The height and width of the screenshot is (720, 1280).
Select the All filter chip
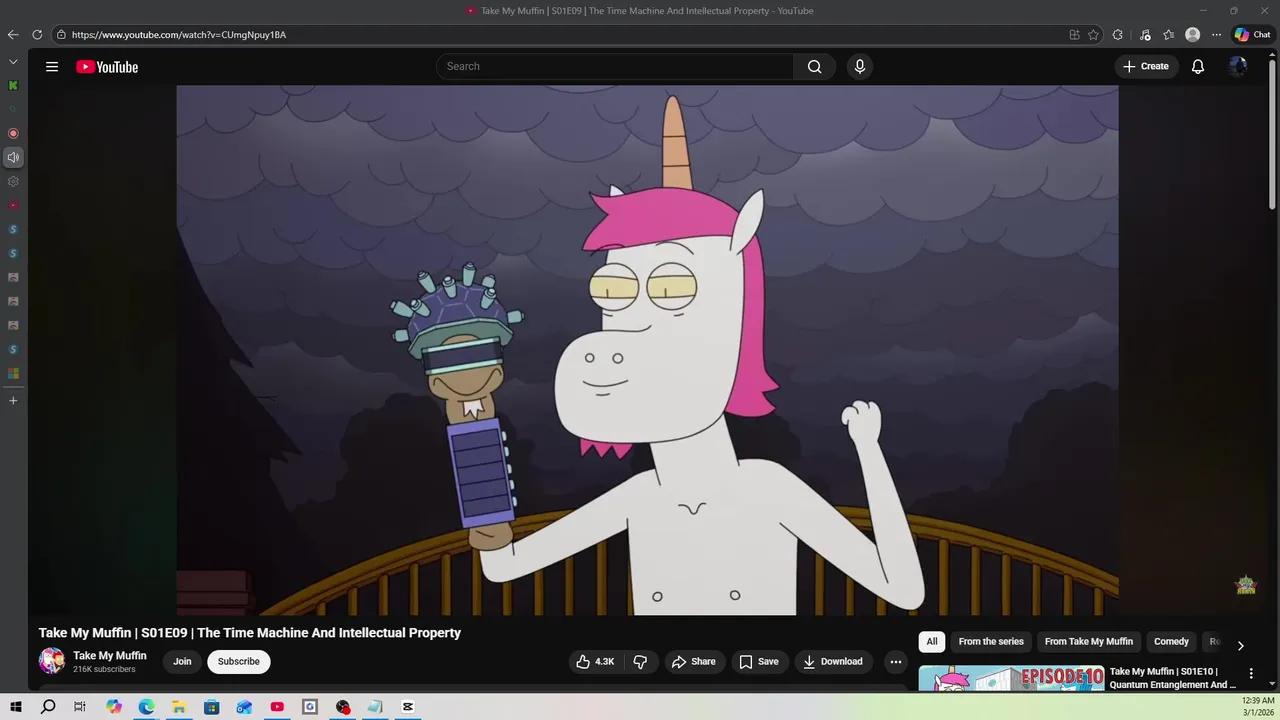(x=932, y=642)
